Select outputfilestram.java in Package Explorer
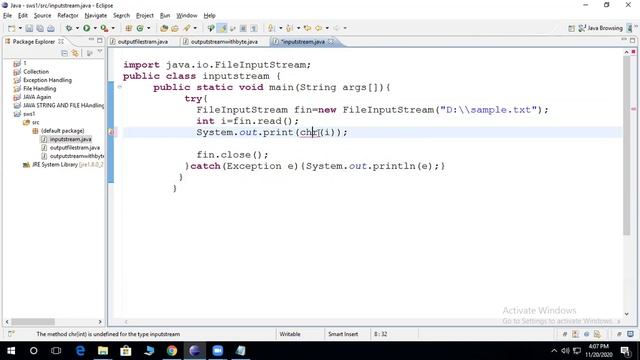The width and height of the screenshot is (640, 360). [75, 148]
